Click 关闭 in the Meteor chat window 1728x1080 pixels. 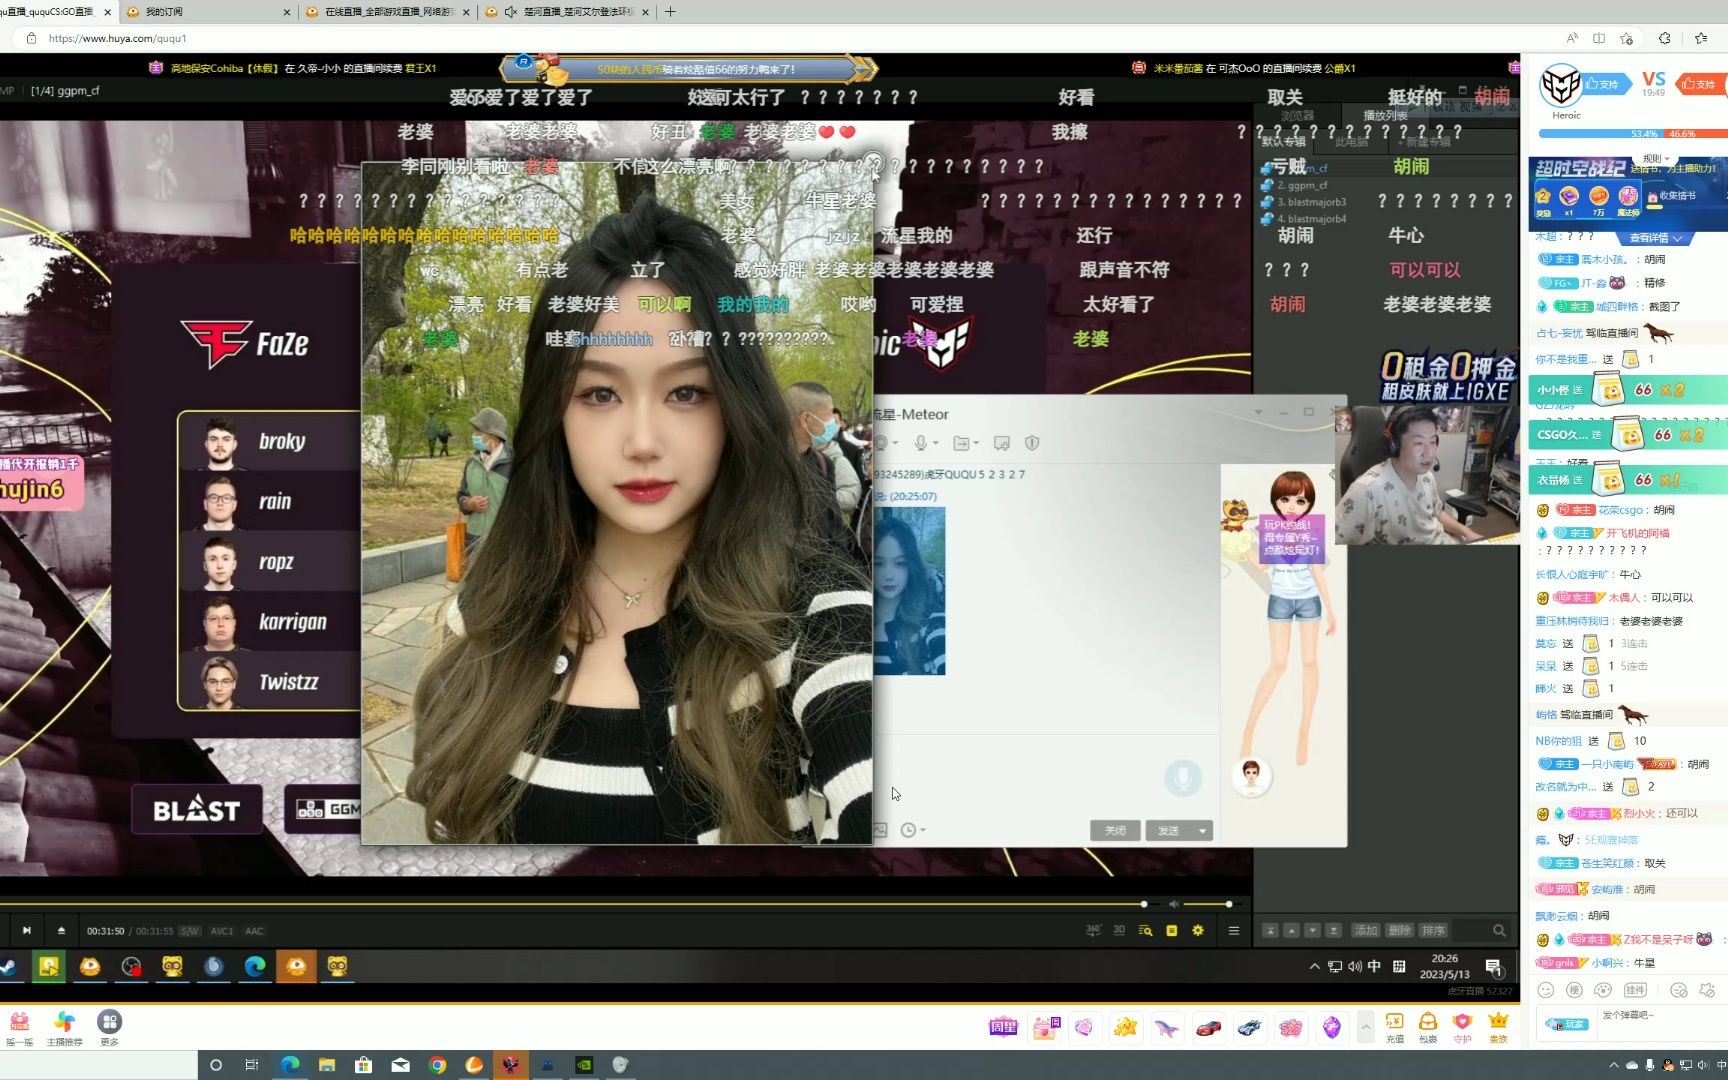pos(1115,830)
